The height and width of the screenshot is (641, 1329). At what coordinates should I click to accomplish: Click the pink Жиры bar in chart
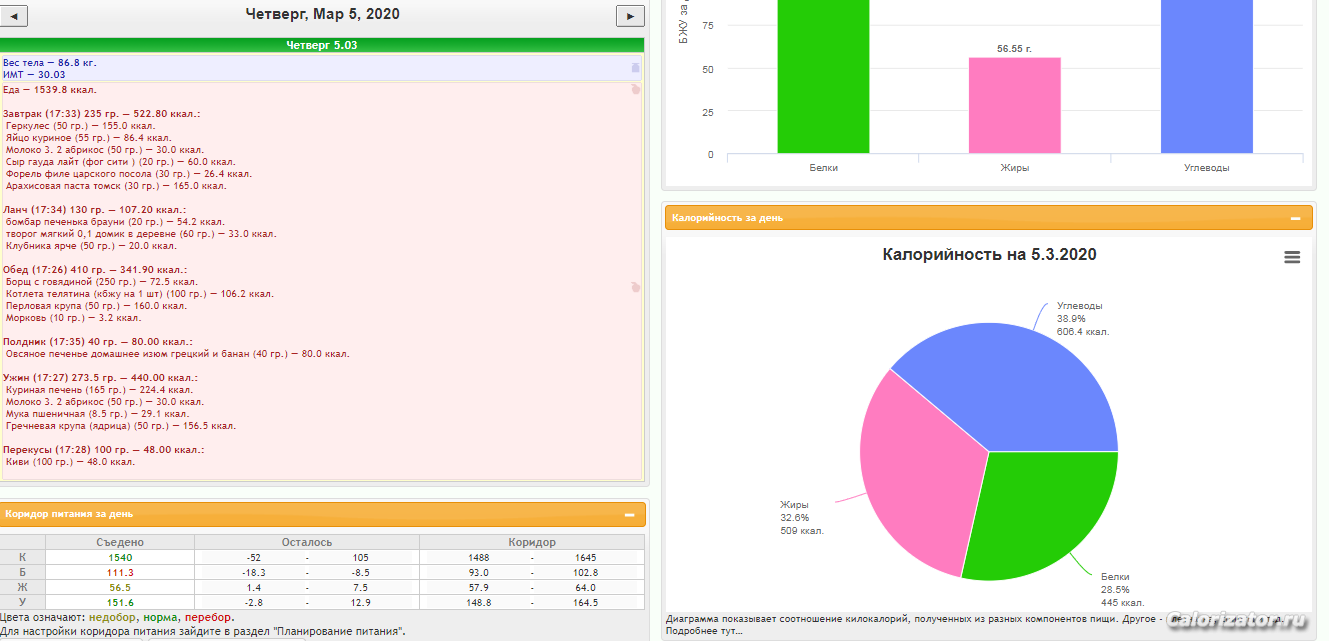click(x=1014, y=105)
